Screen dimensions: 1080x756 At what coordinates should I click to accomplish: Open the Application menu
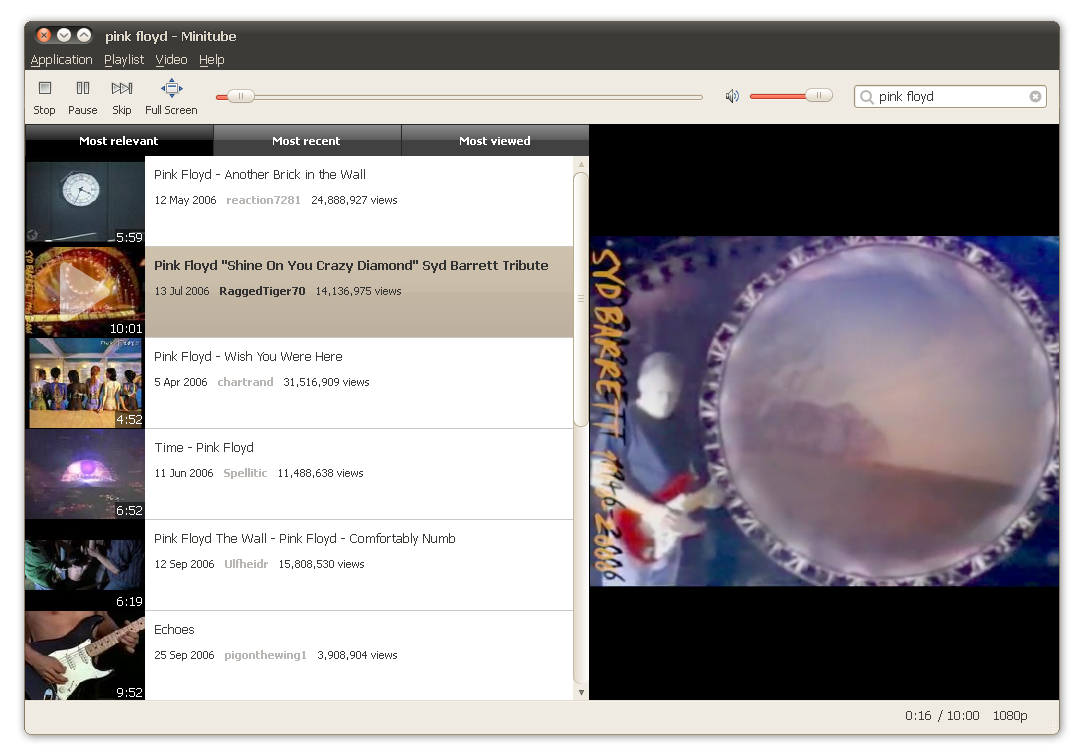(x=61, y=60)
